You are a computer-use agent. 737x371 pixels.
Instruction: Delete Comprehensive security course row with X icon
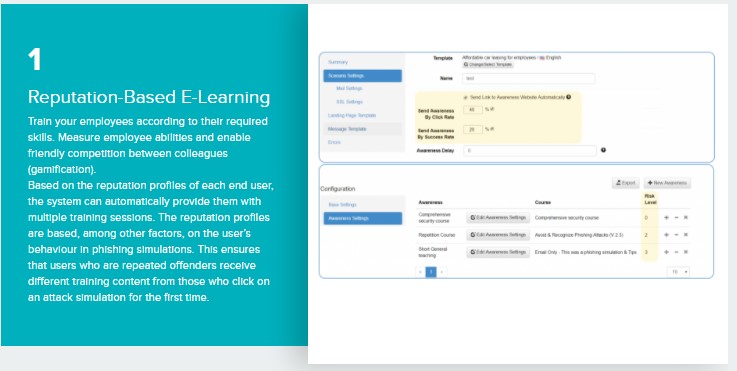point(685,218)
